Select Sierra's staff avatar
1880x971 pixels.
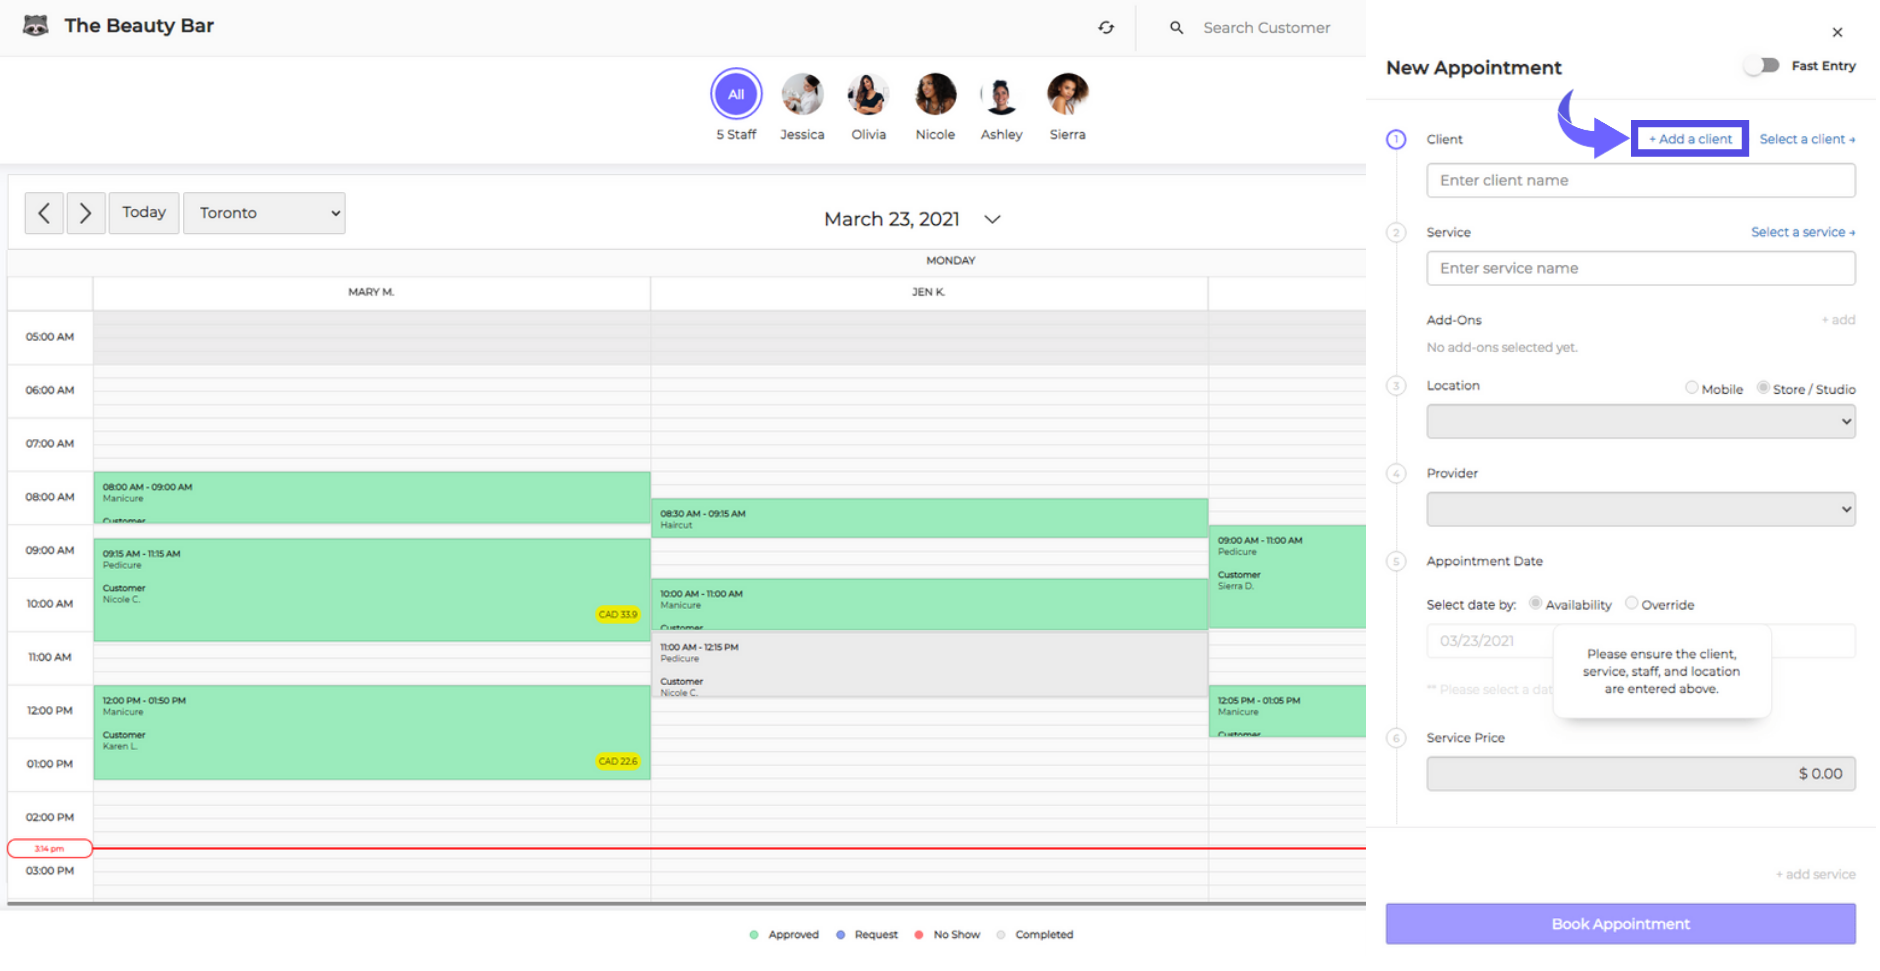(1067, 95)
